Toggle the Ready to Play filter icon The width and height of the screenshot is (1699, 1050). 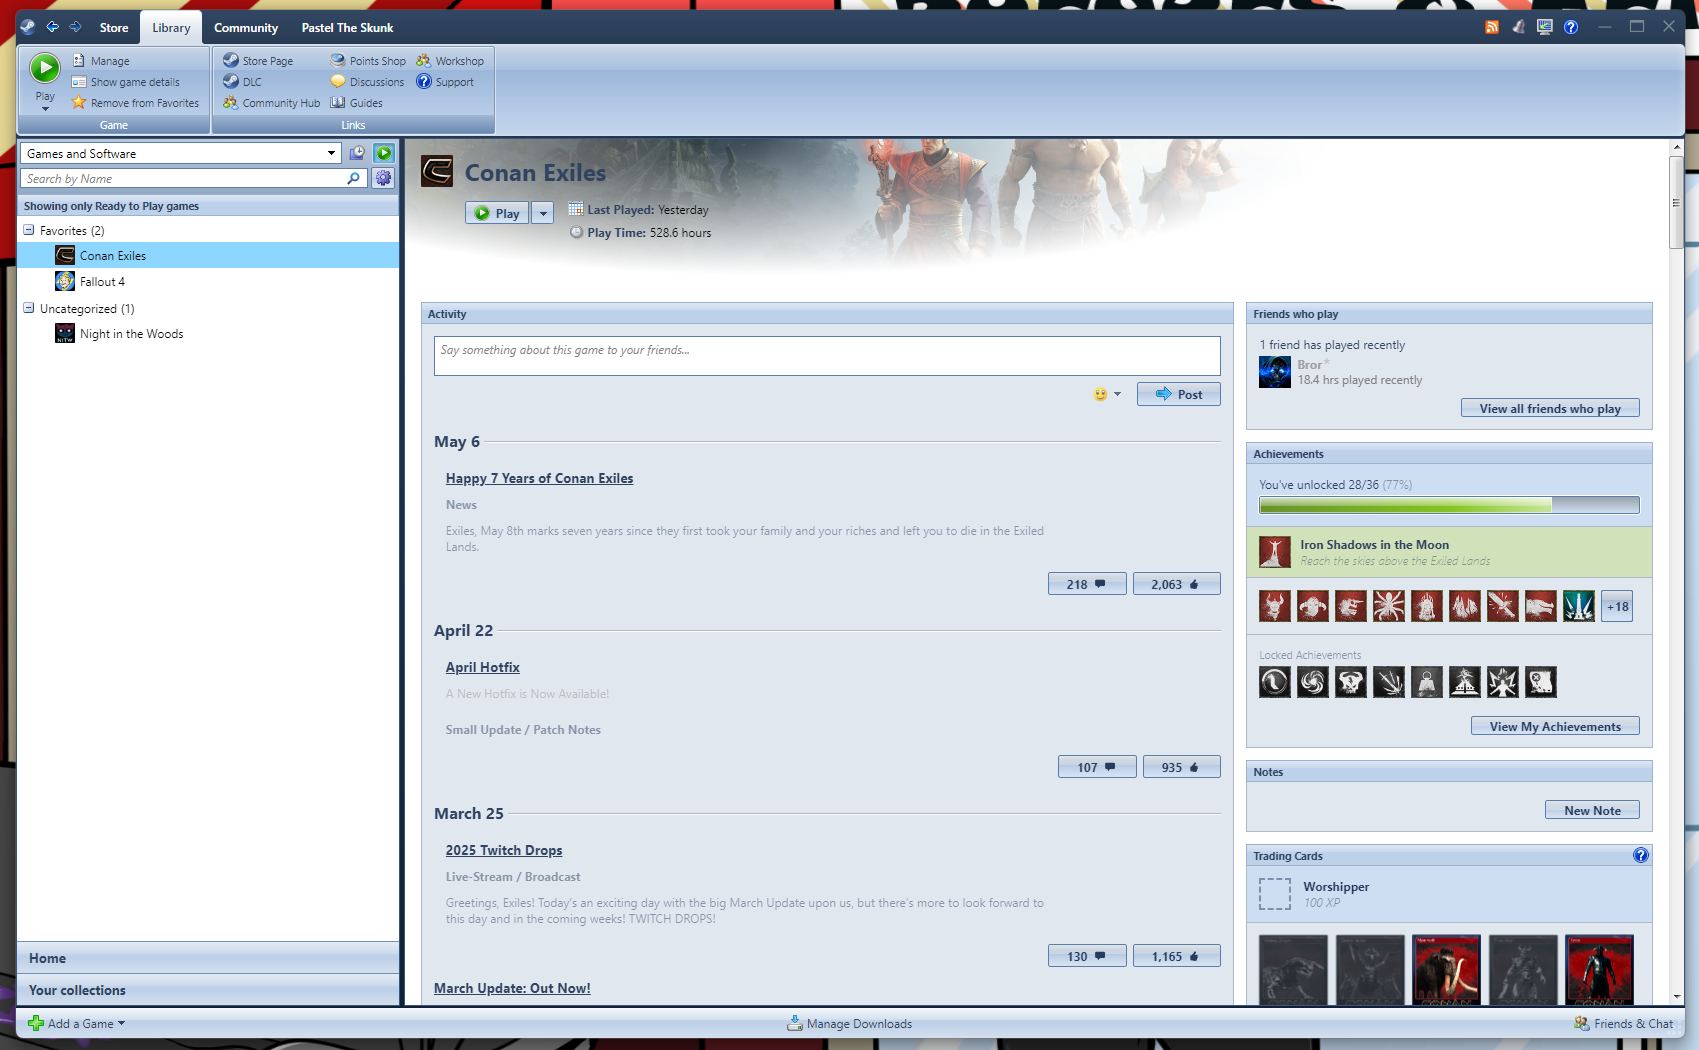pos(384,153)
